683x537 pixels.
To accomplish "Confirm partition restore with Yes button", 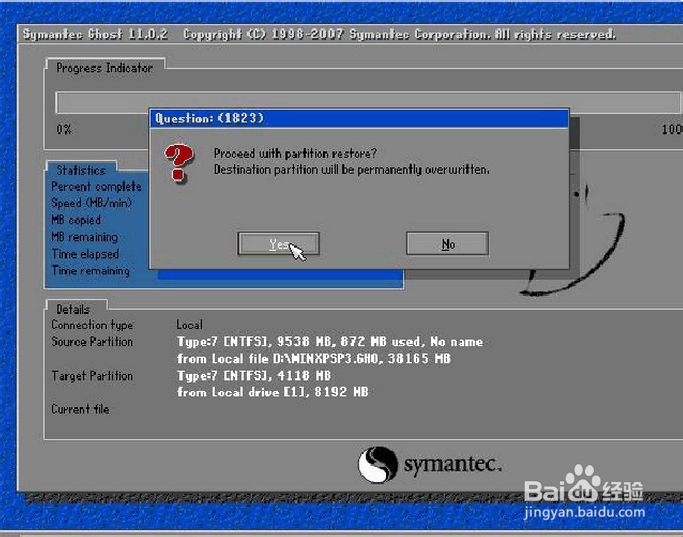I will point(278,243).
